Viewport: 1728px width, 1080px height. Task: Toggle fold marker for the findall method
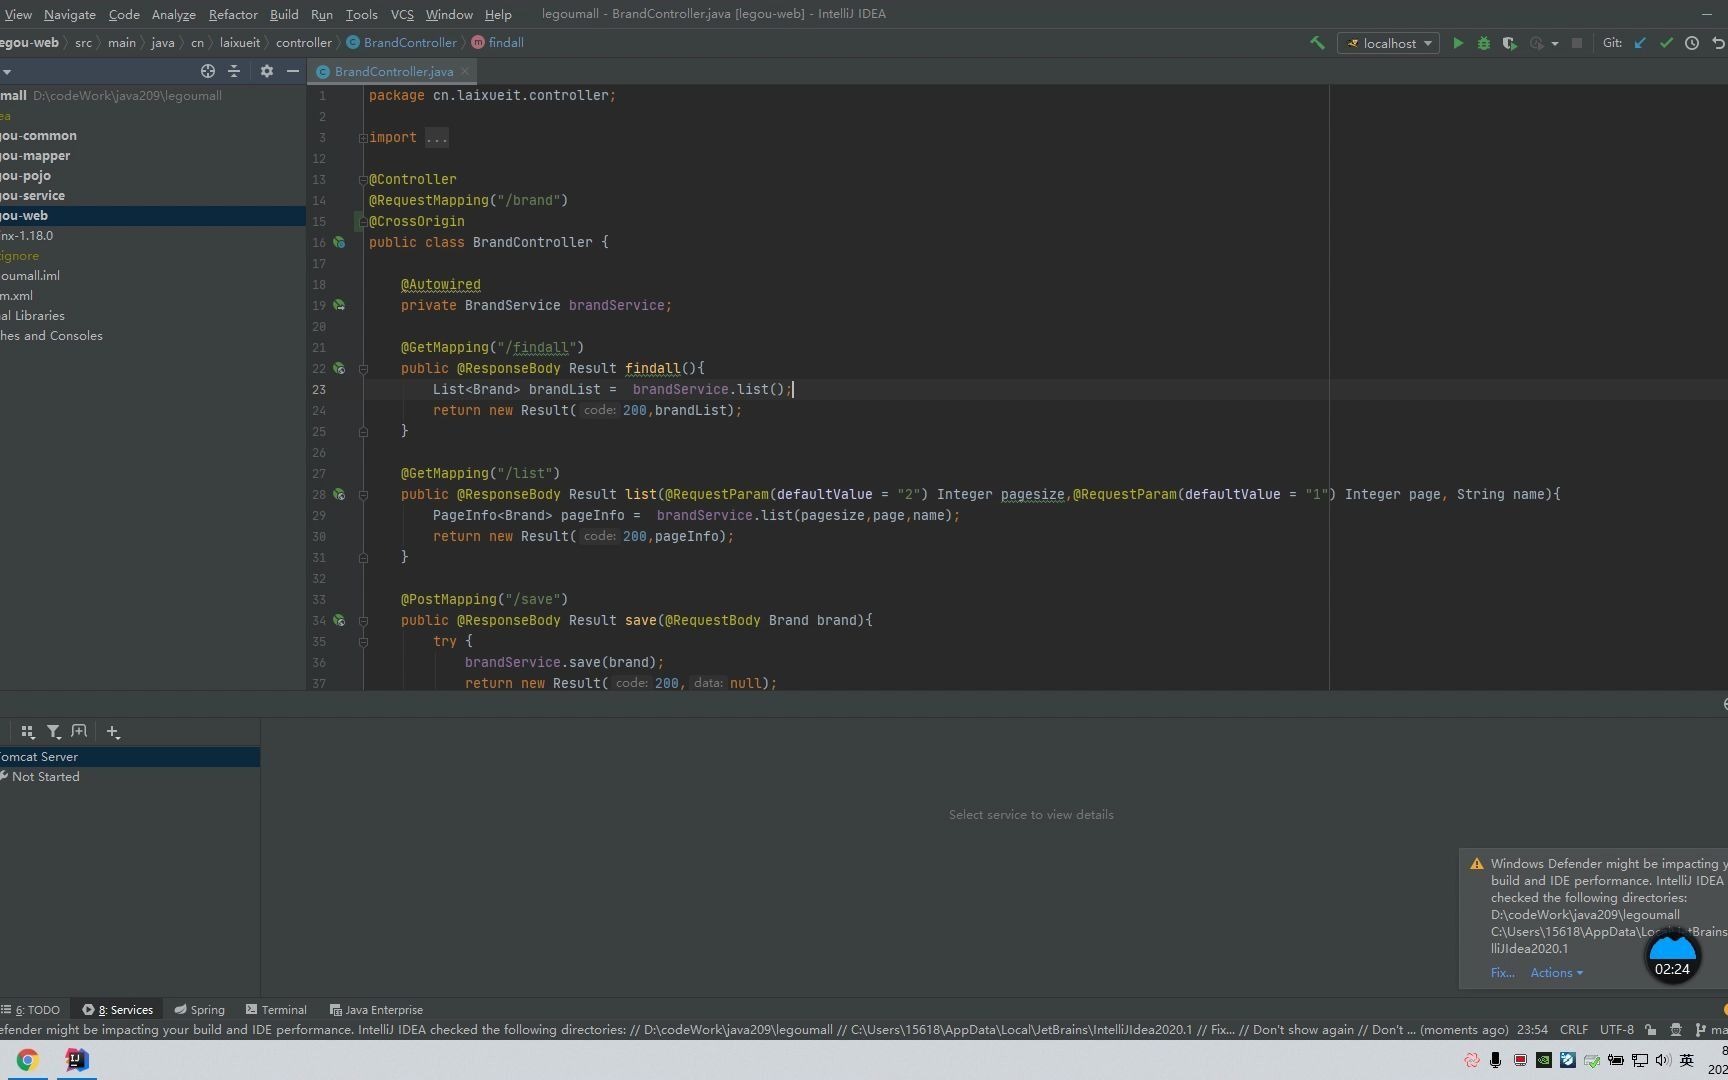click(363, 369)
